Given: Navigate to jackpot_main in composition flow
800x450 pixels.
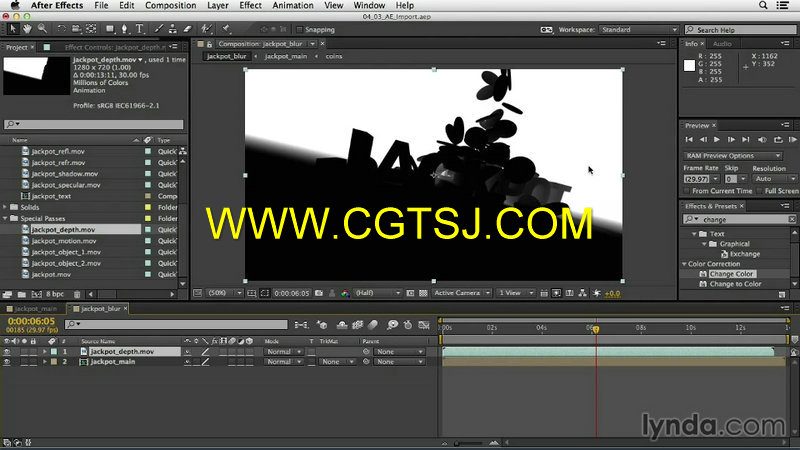Looking at the screenshot, I should point(286,56).
